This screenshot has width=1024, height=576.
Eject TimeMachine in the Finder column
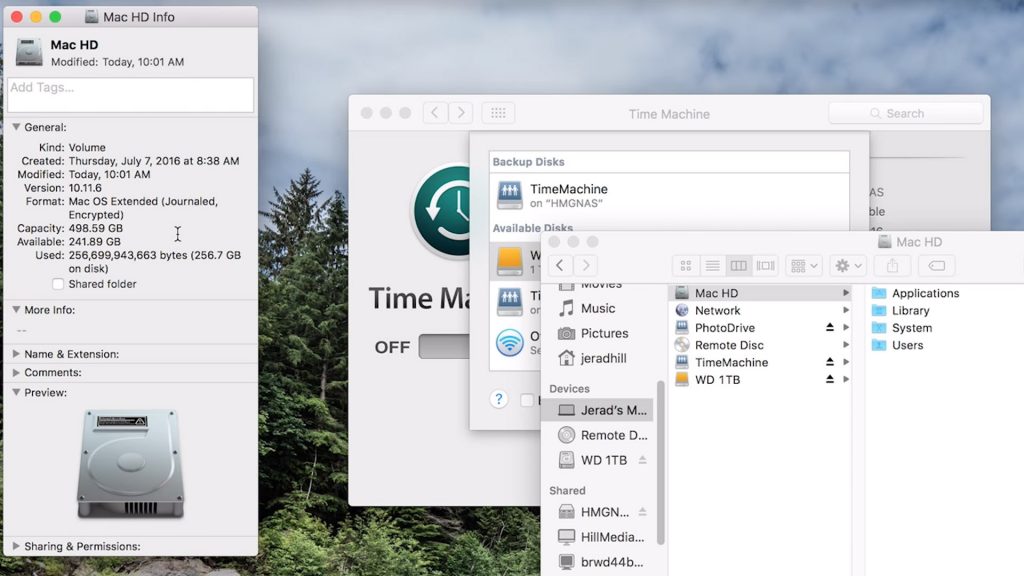coord(829,362)
